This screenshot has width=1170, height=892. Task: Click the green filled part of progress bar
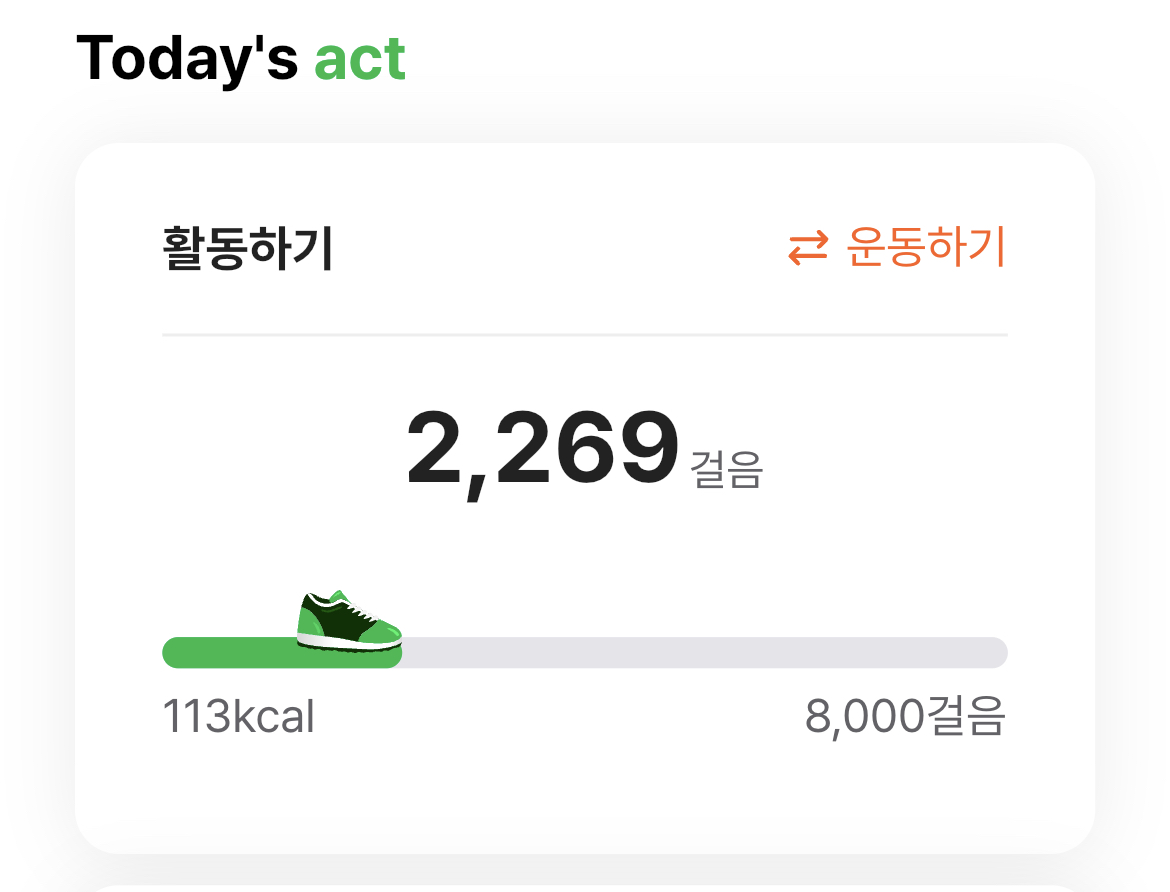click(x=230, y=653)
